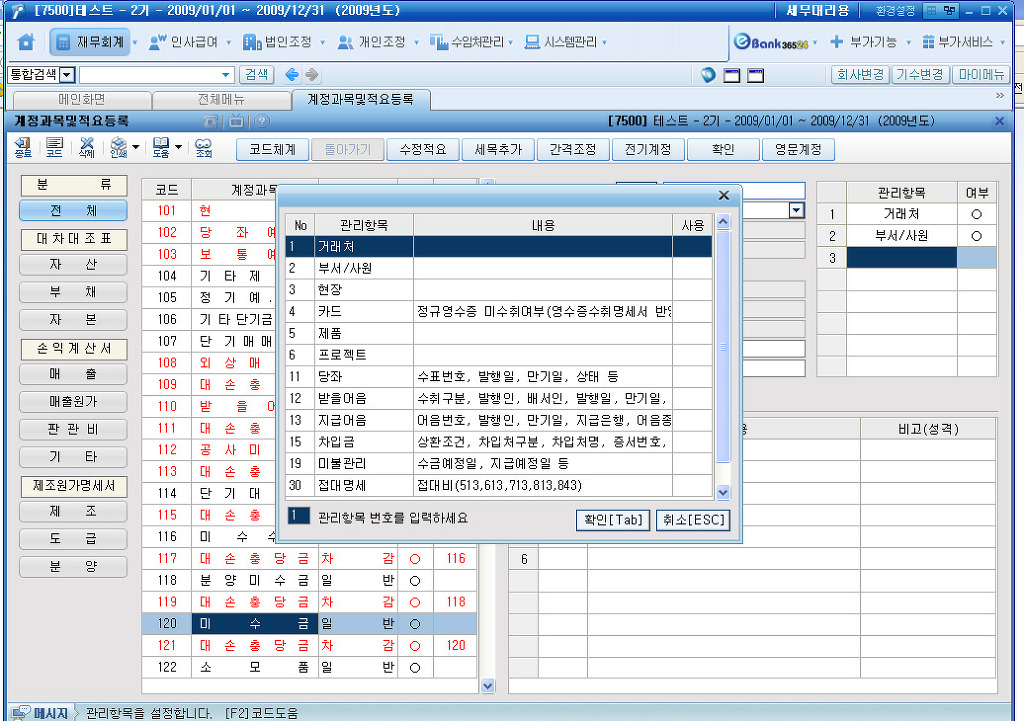Click the 인쇄 (print) toolbar icon

click(117, 148)
